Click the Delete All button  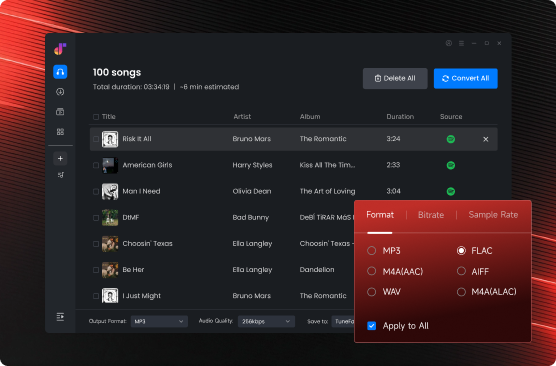[395, 78]
